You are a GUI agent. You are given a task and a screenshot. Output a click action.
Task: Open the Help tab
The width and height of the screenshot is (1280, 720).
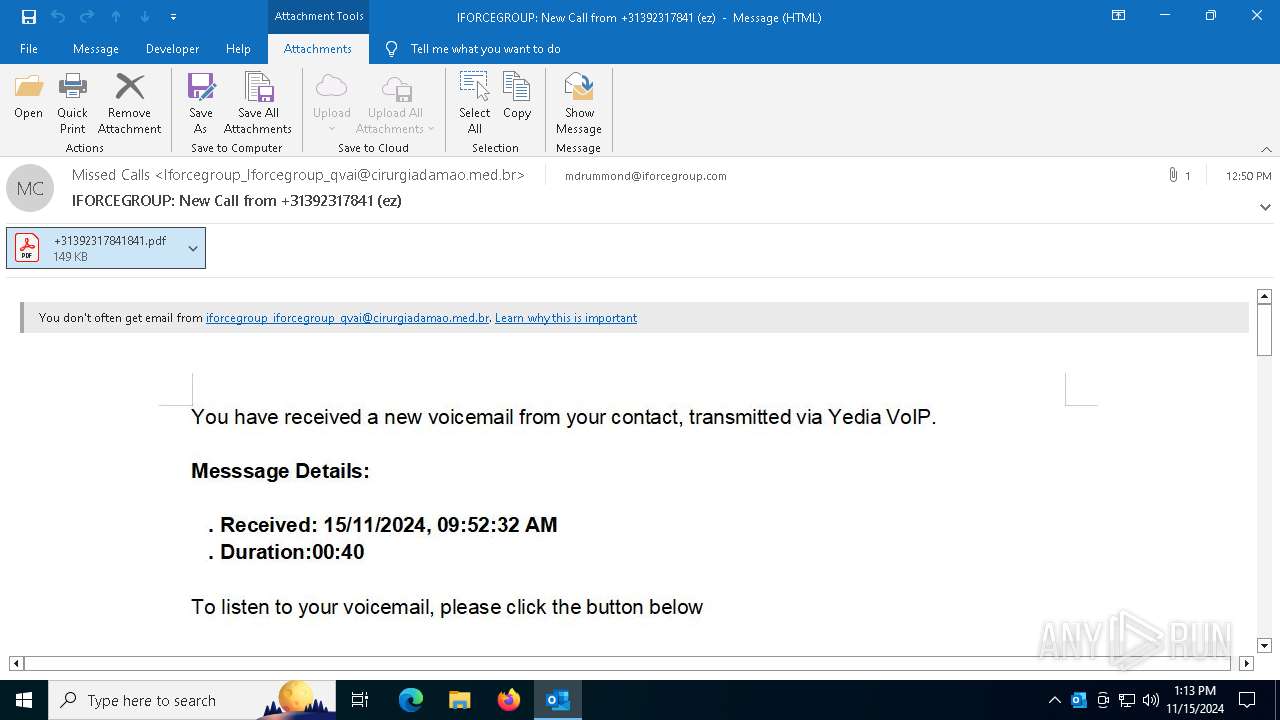coord(238,49)
